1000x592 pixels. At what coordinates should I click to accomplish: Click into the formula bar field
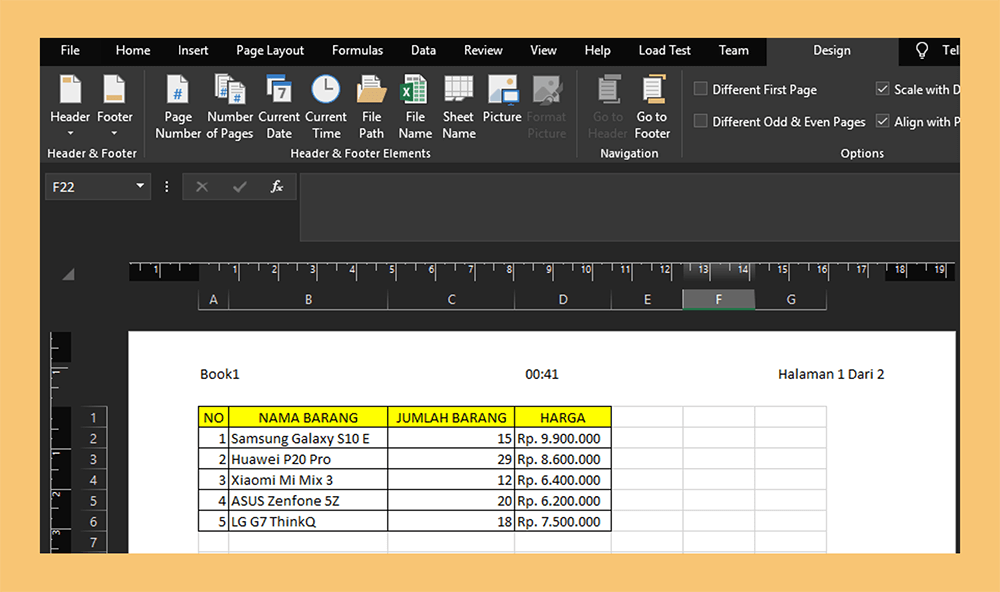pyautogui.click(x=629, y=207)
